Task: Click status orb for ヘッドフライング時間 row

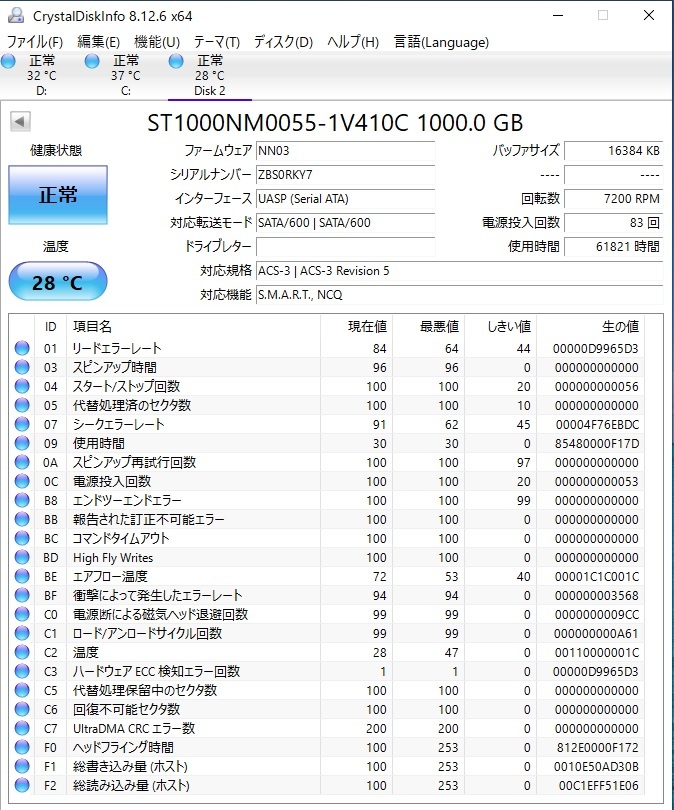Action: pyautogui.click(x=22, y=747)
